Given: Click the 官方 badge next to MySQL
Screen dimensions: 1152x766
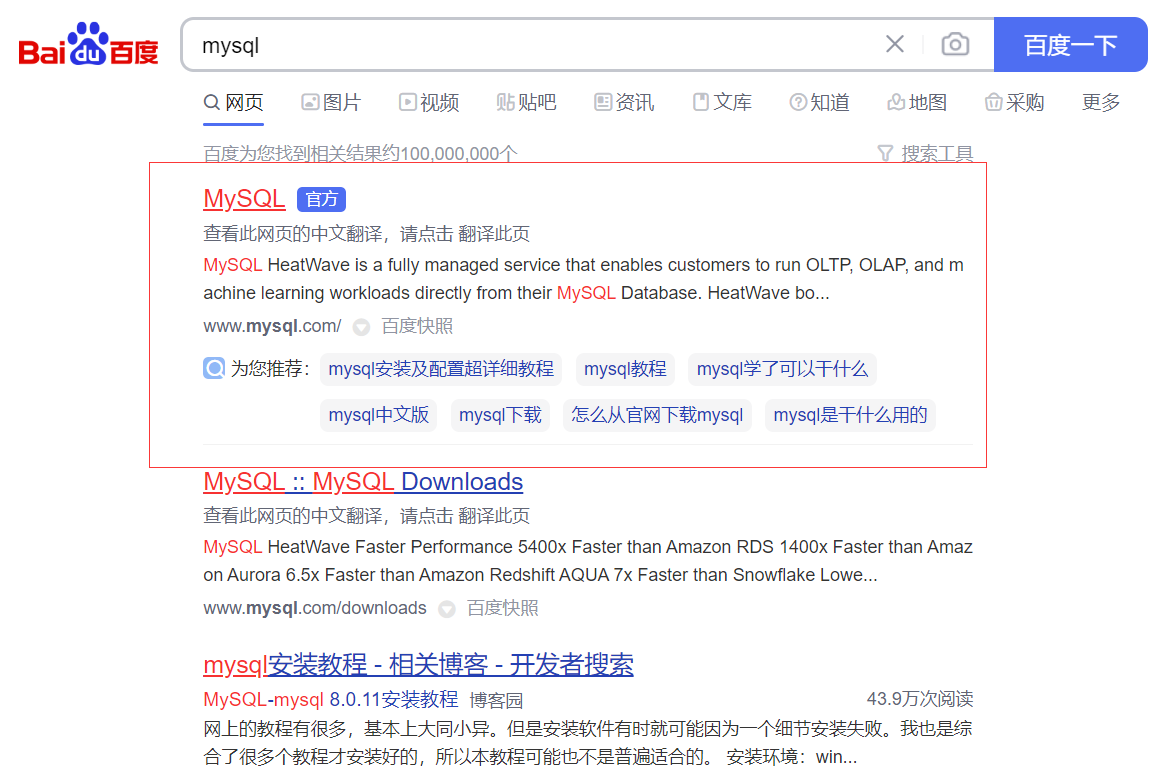Looking at the screenshot, I should point(321,199).
